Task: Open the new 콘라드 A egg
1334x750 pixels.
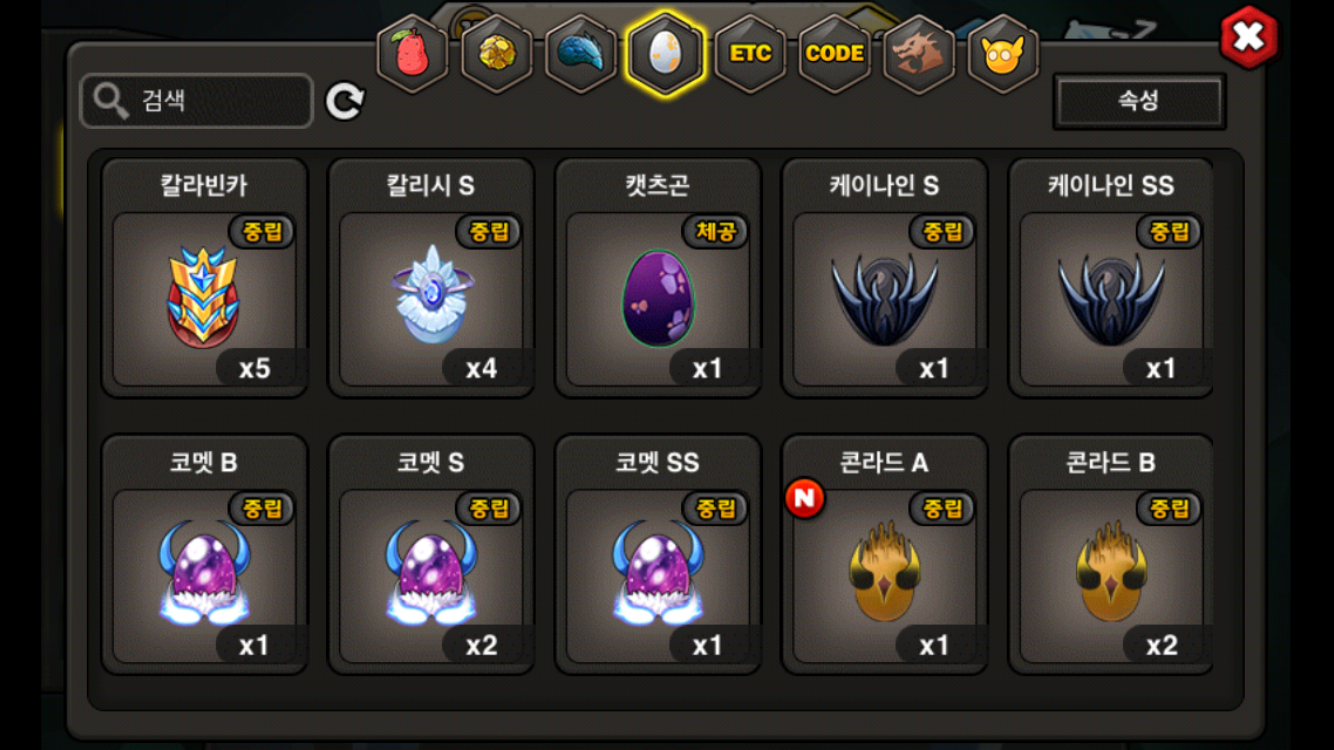Action: [884, 554]
